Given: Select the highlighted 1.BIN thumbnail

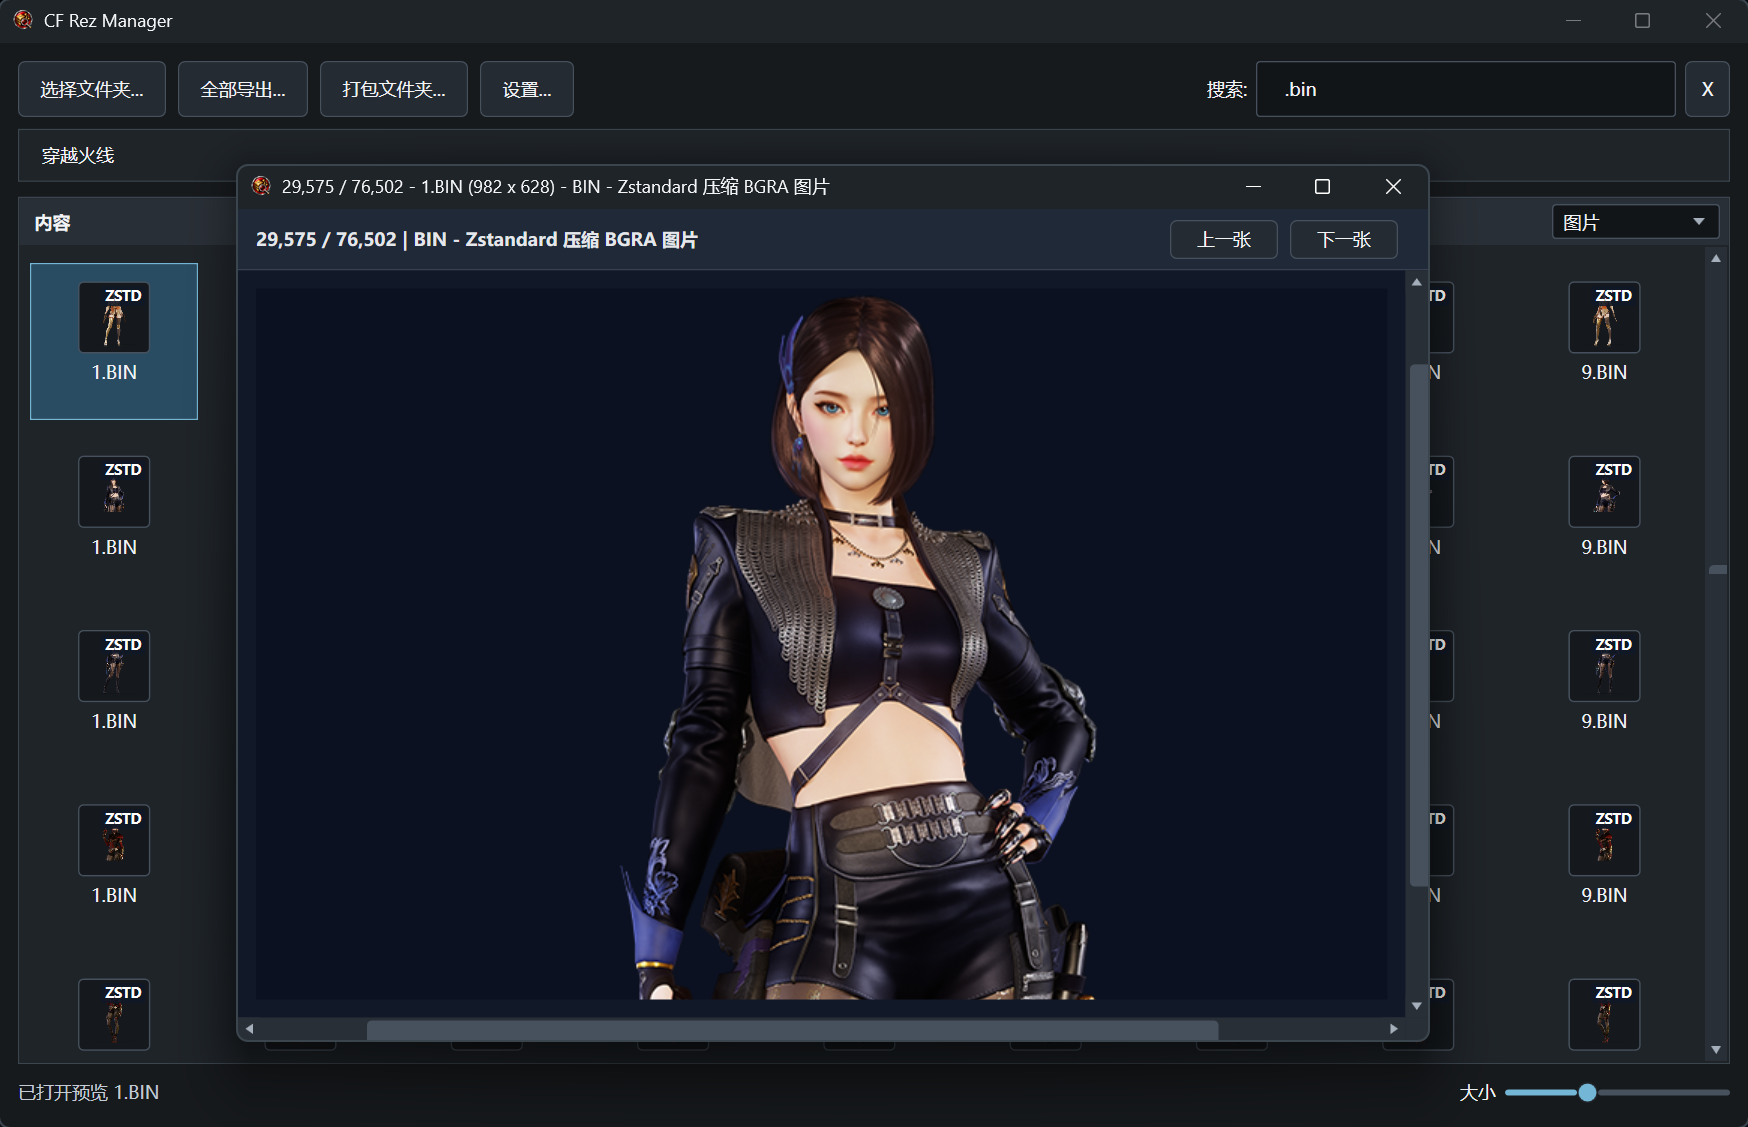Looking at the screenshot, I should pos(114,341).
